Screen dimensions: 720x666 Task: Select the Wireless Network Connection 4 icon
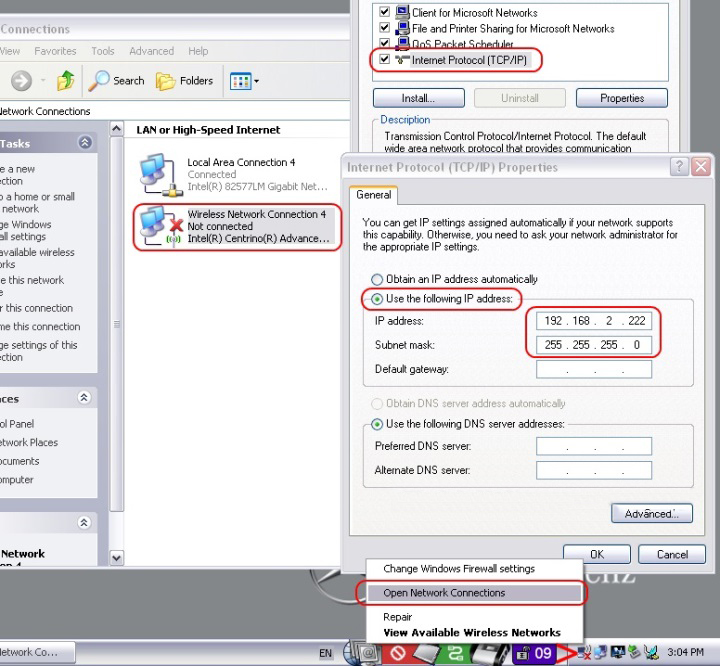160,227
